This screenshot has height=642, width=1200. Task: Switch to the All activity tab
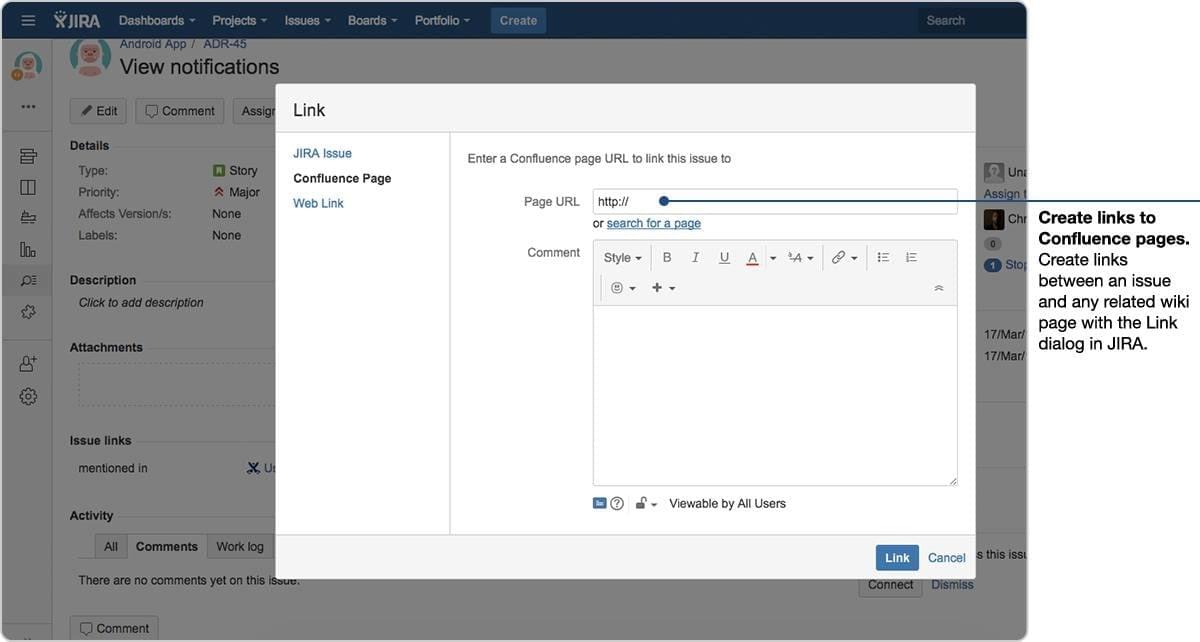(111, 546)
